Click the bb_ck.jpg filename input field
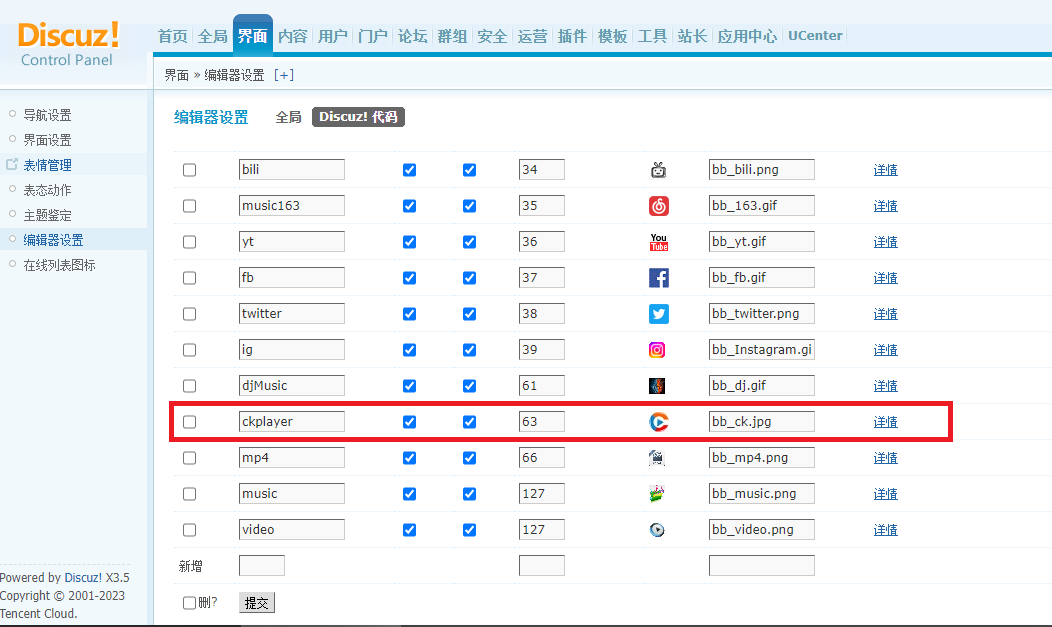Viewport: 1052px width, 627px height. pyautogui.click(x=761, y=422)
